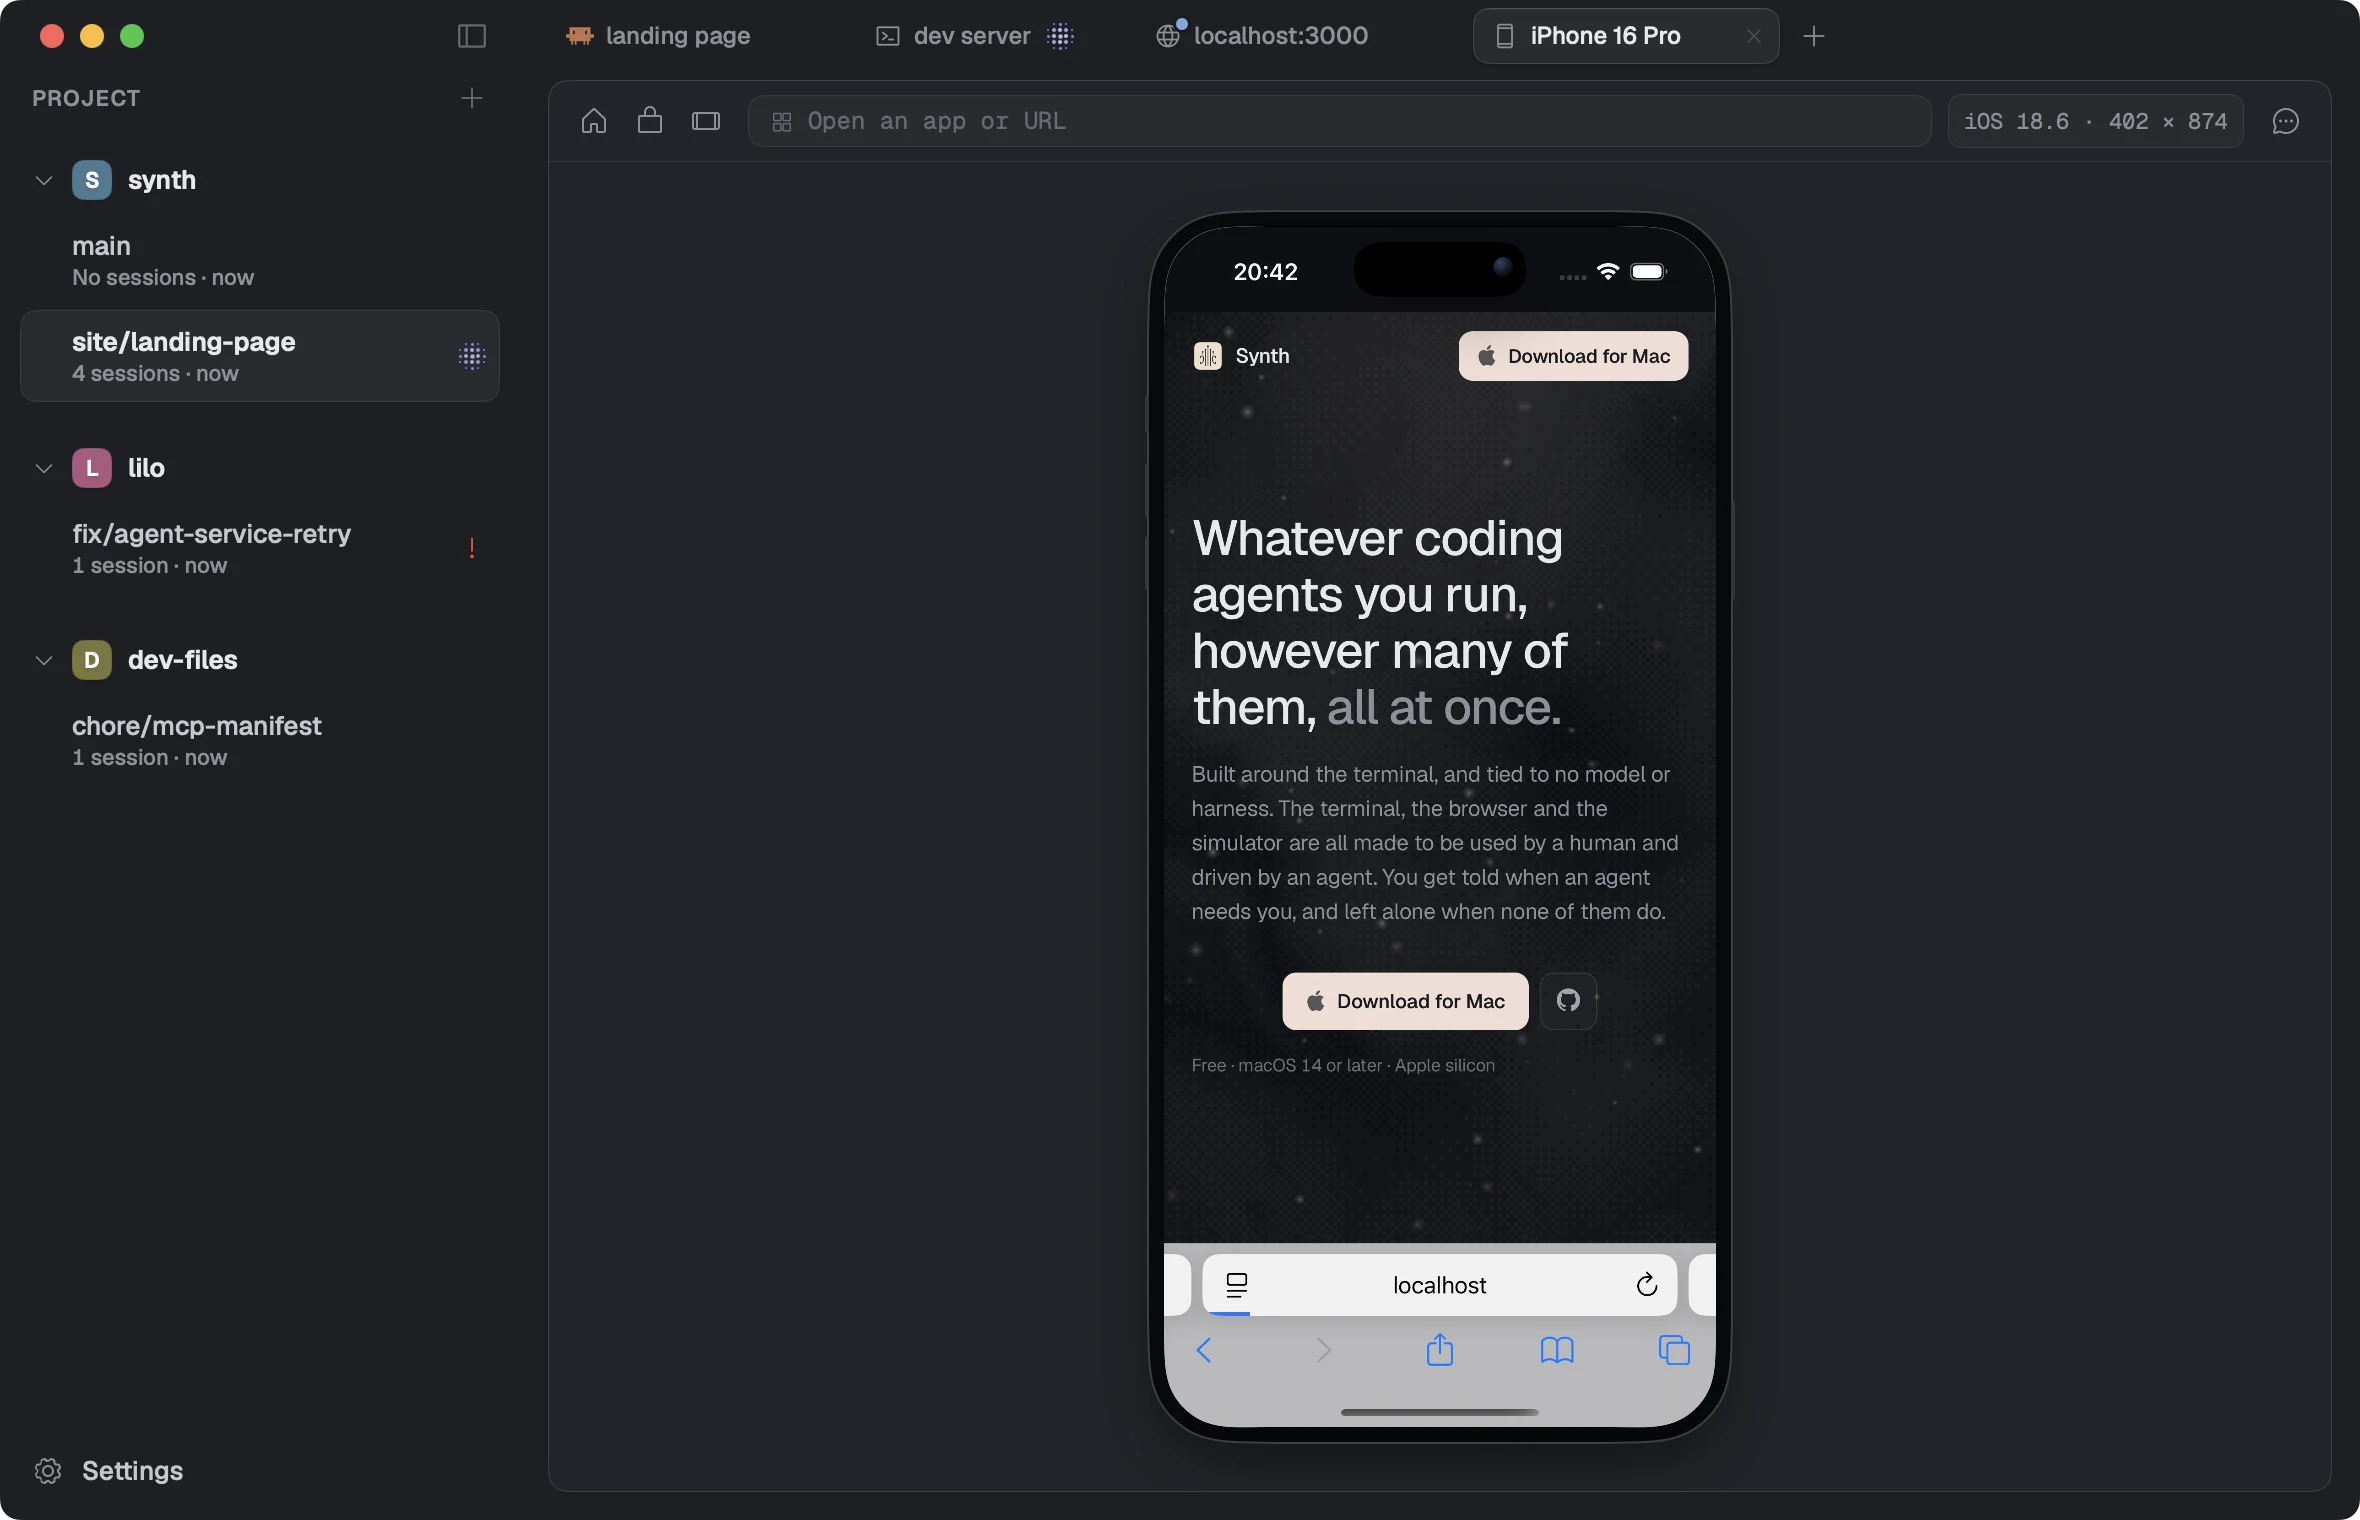The height and width of the screenshot is (1520, 2360).
Task: Click the dev-files project D badge
Action: [x=92, y=660]
